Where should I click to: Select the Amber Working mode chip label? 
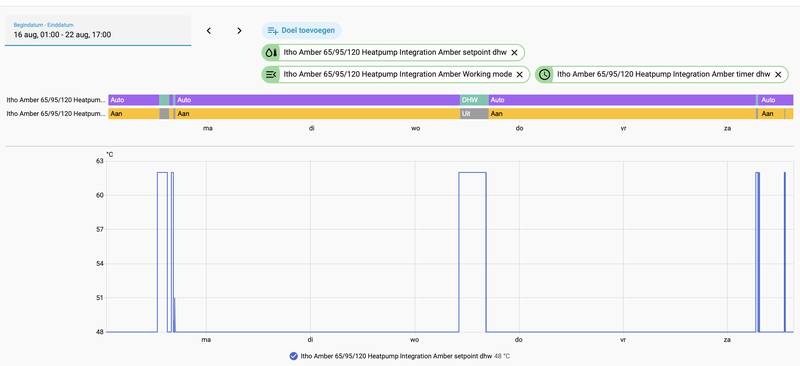point(397,75)
